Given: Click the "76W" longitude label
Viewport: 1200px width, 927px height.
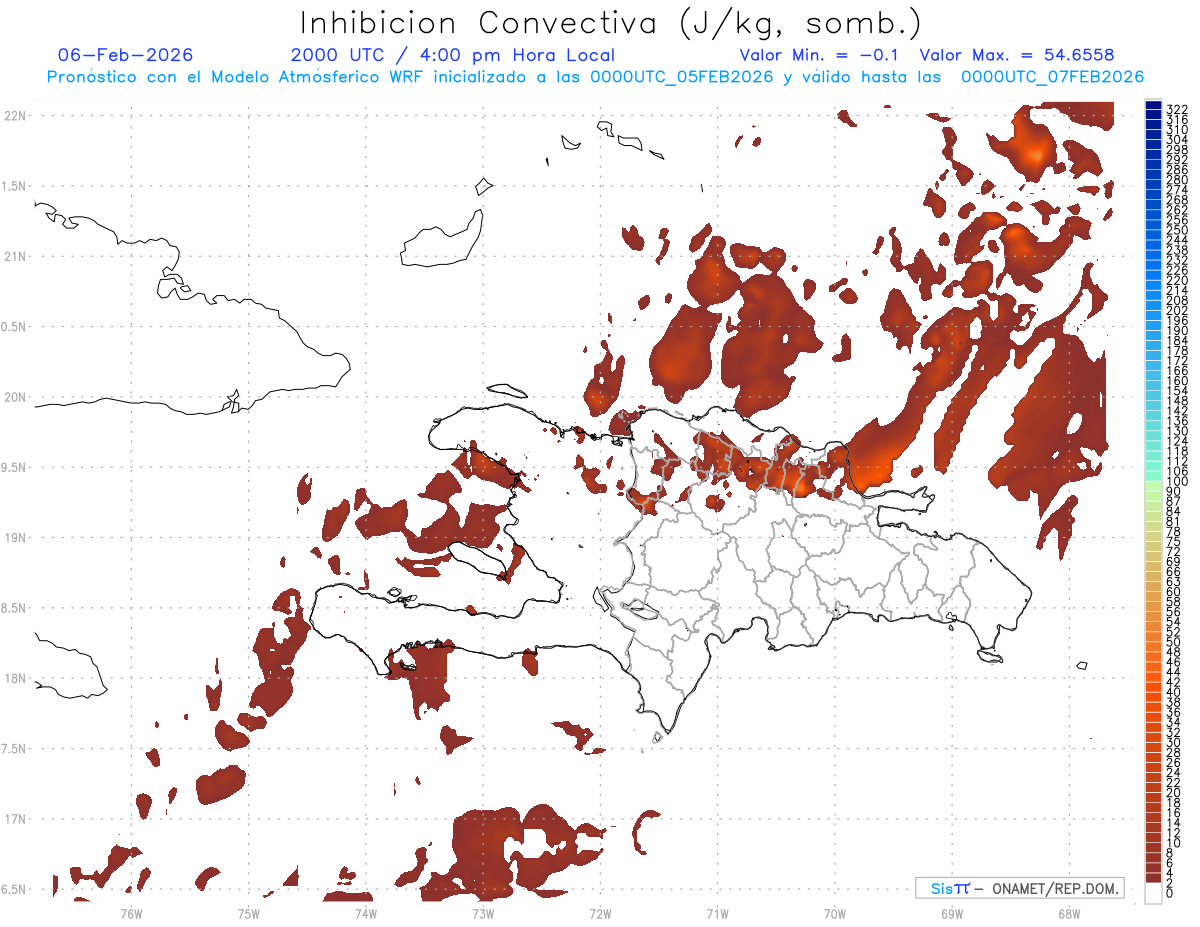Looking at the screenshot, I should coord(131,913).
